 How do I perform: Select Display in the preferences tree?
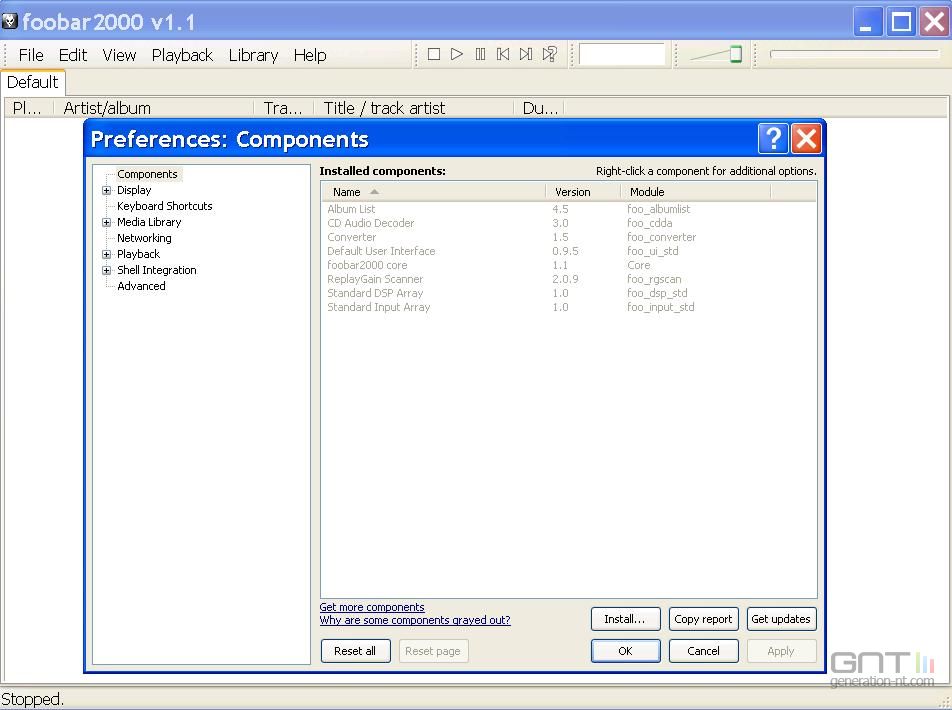(134, 190)
